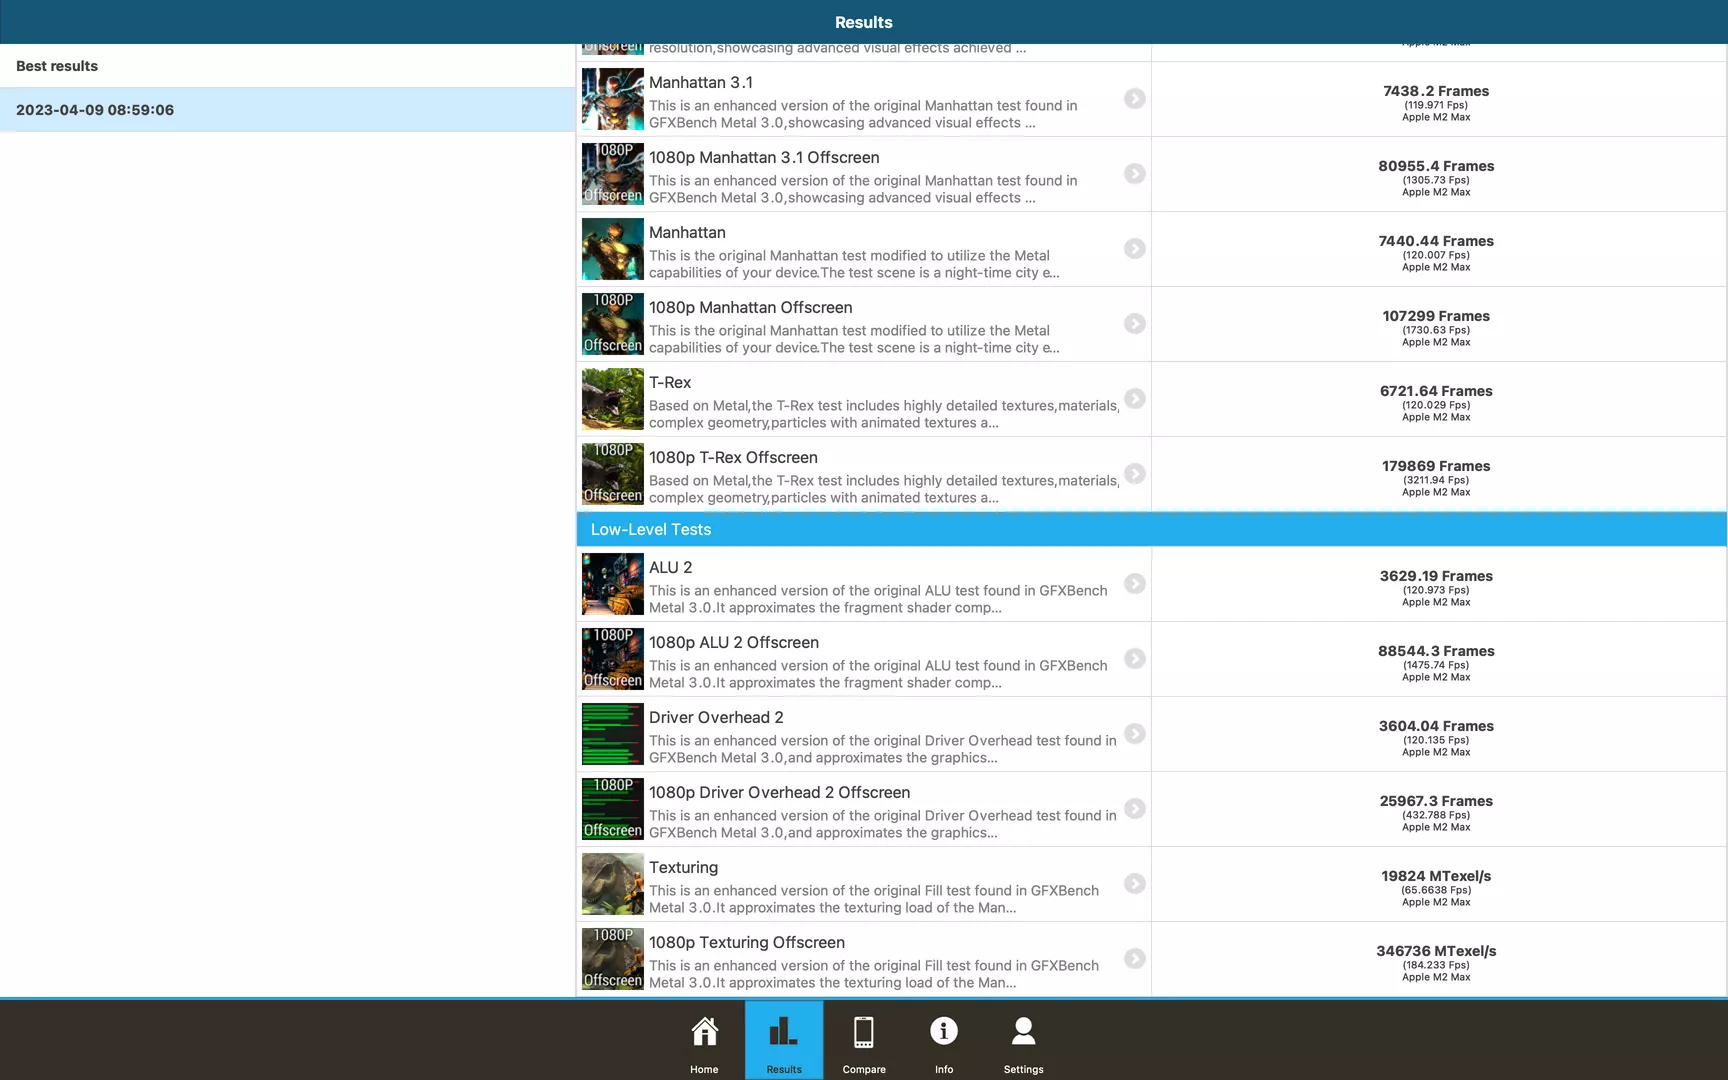The height and width of the screenshot is (1080, 1728).
Task: Click the ALU 2 detail arrow icon
Action: (1134, 584)
